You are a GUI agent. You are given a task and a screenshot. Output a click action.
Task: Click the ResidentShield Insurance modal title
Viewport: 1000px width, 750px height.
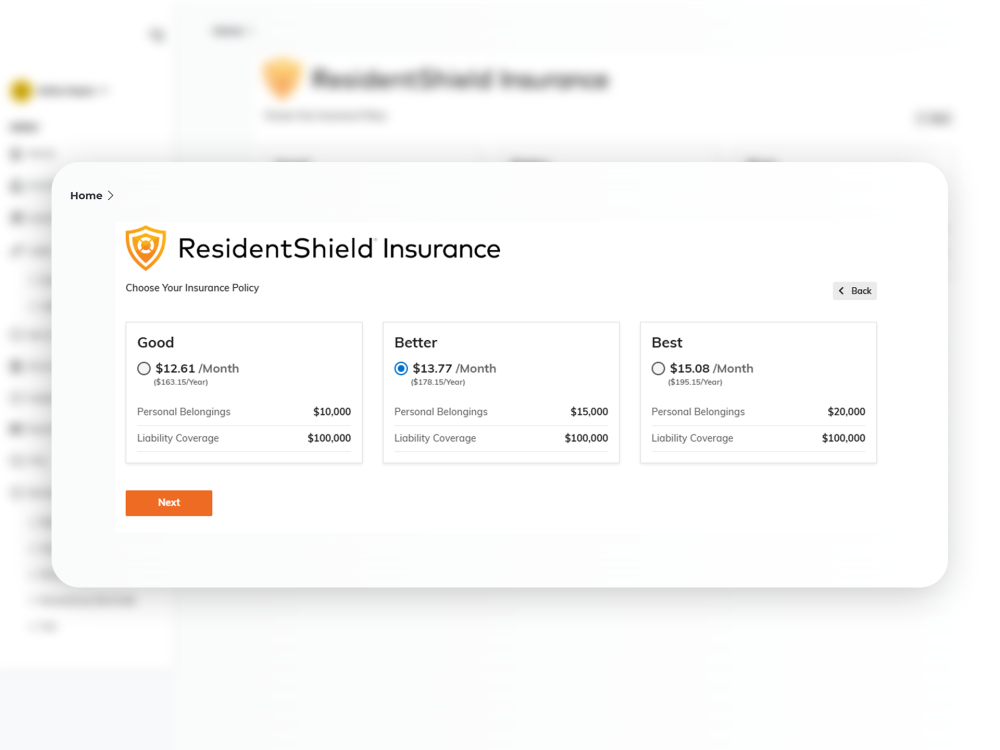pos(338,248)
